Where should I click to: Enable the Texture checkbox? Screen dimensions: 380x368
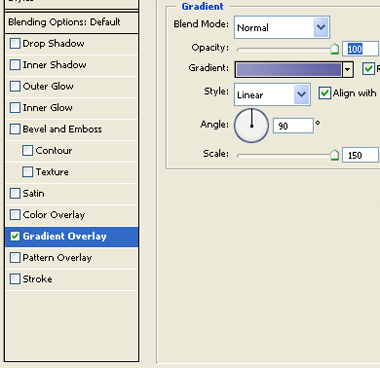pos(28,172)
